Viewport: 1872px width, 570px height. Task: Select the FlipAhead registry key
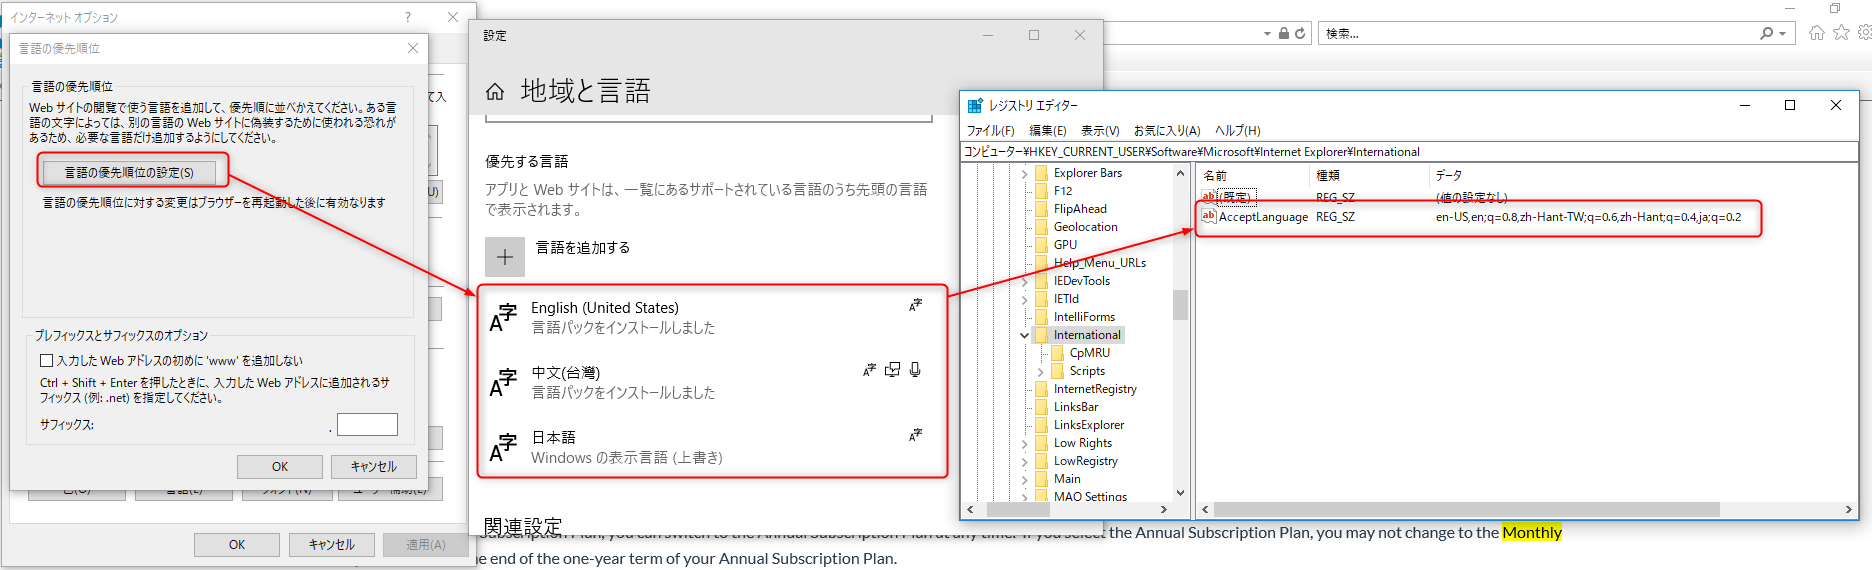pyautogui.click(x=1080, y=209)
